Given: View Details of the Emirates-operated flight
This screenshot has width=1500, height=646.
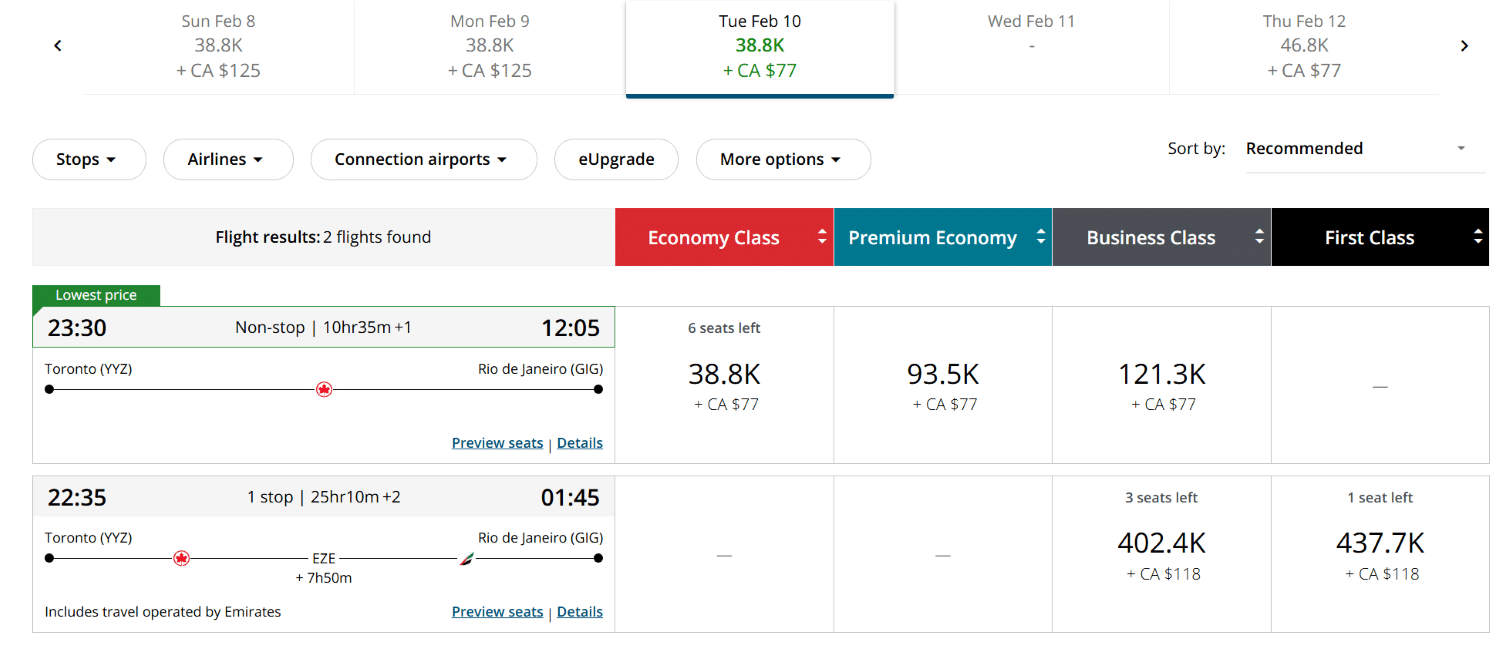Looking at the screenshot, I should [x=580, y=611].
